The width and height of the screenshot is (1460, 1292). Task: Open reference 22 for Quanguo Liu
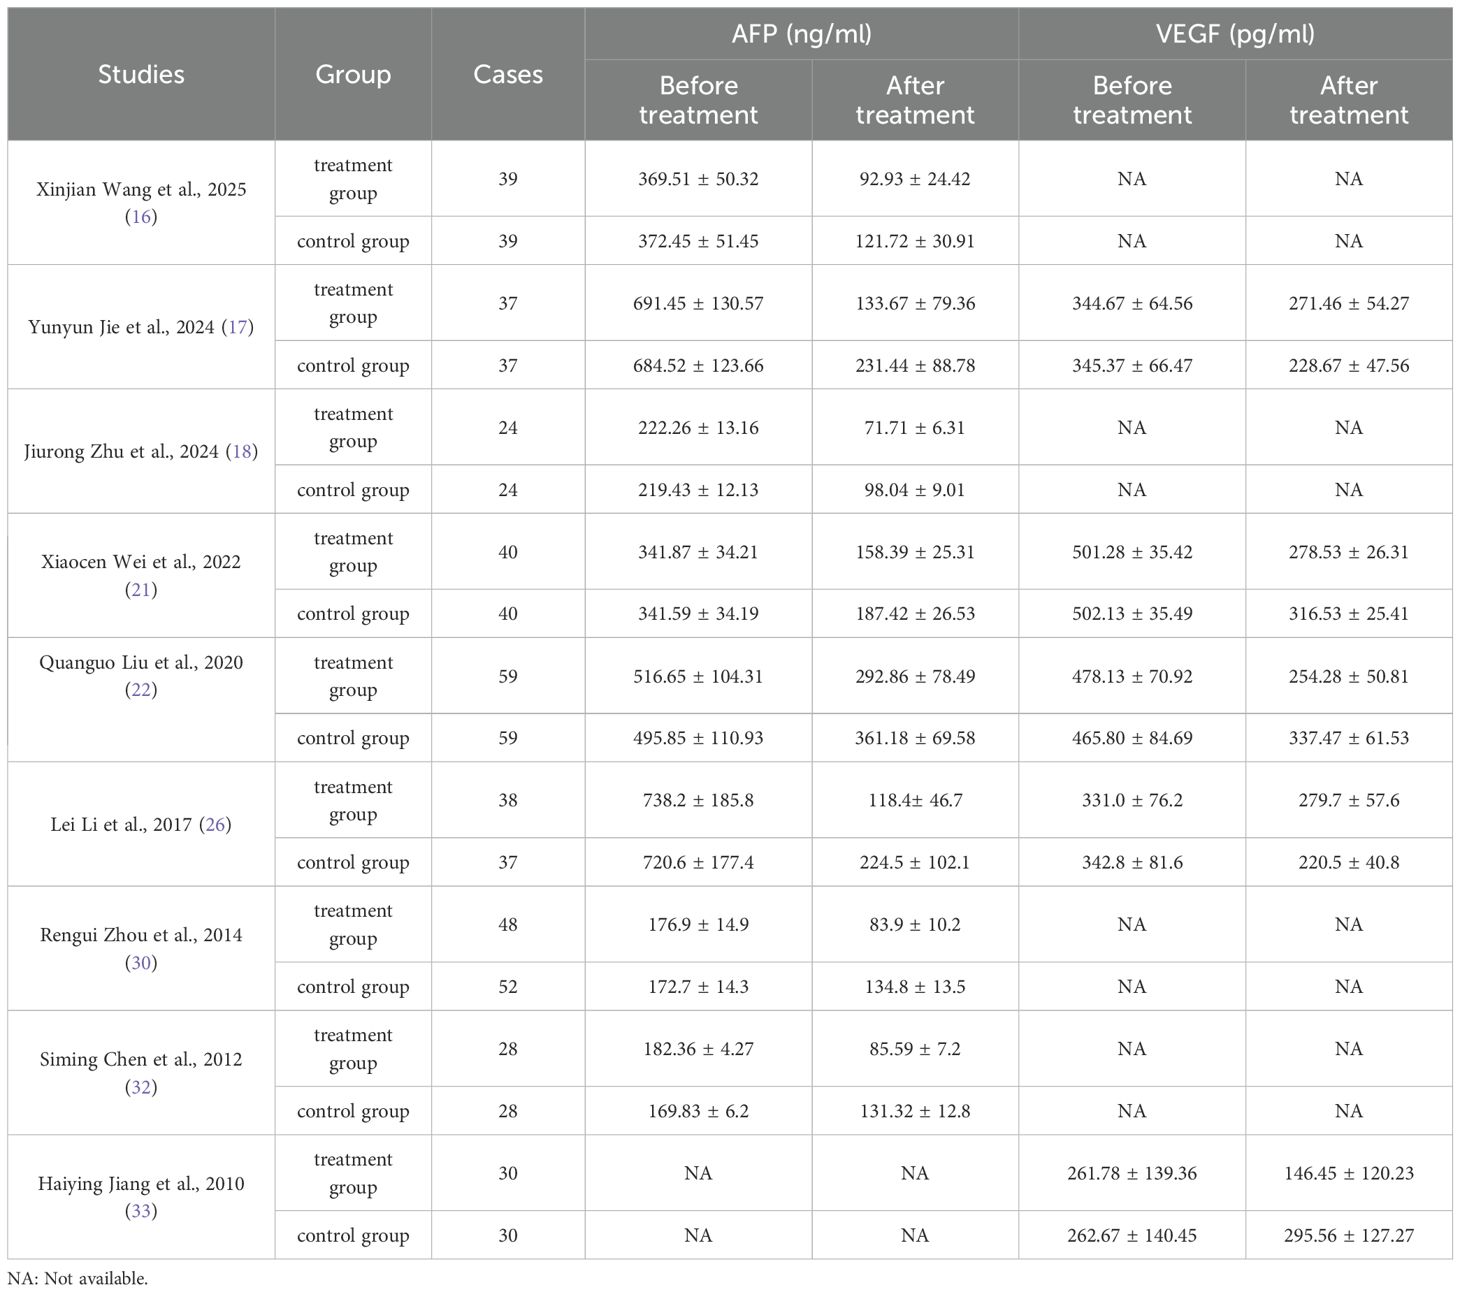pos(141,690)
